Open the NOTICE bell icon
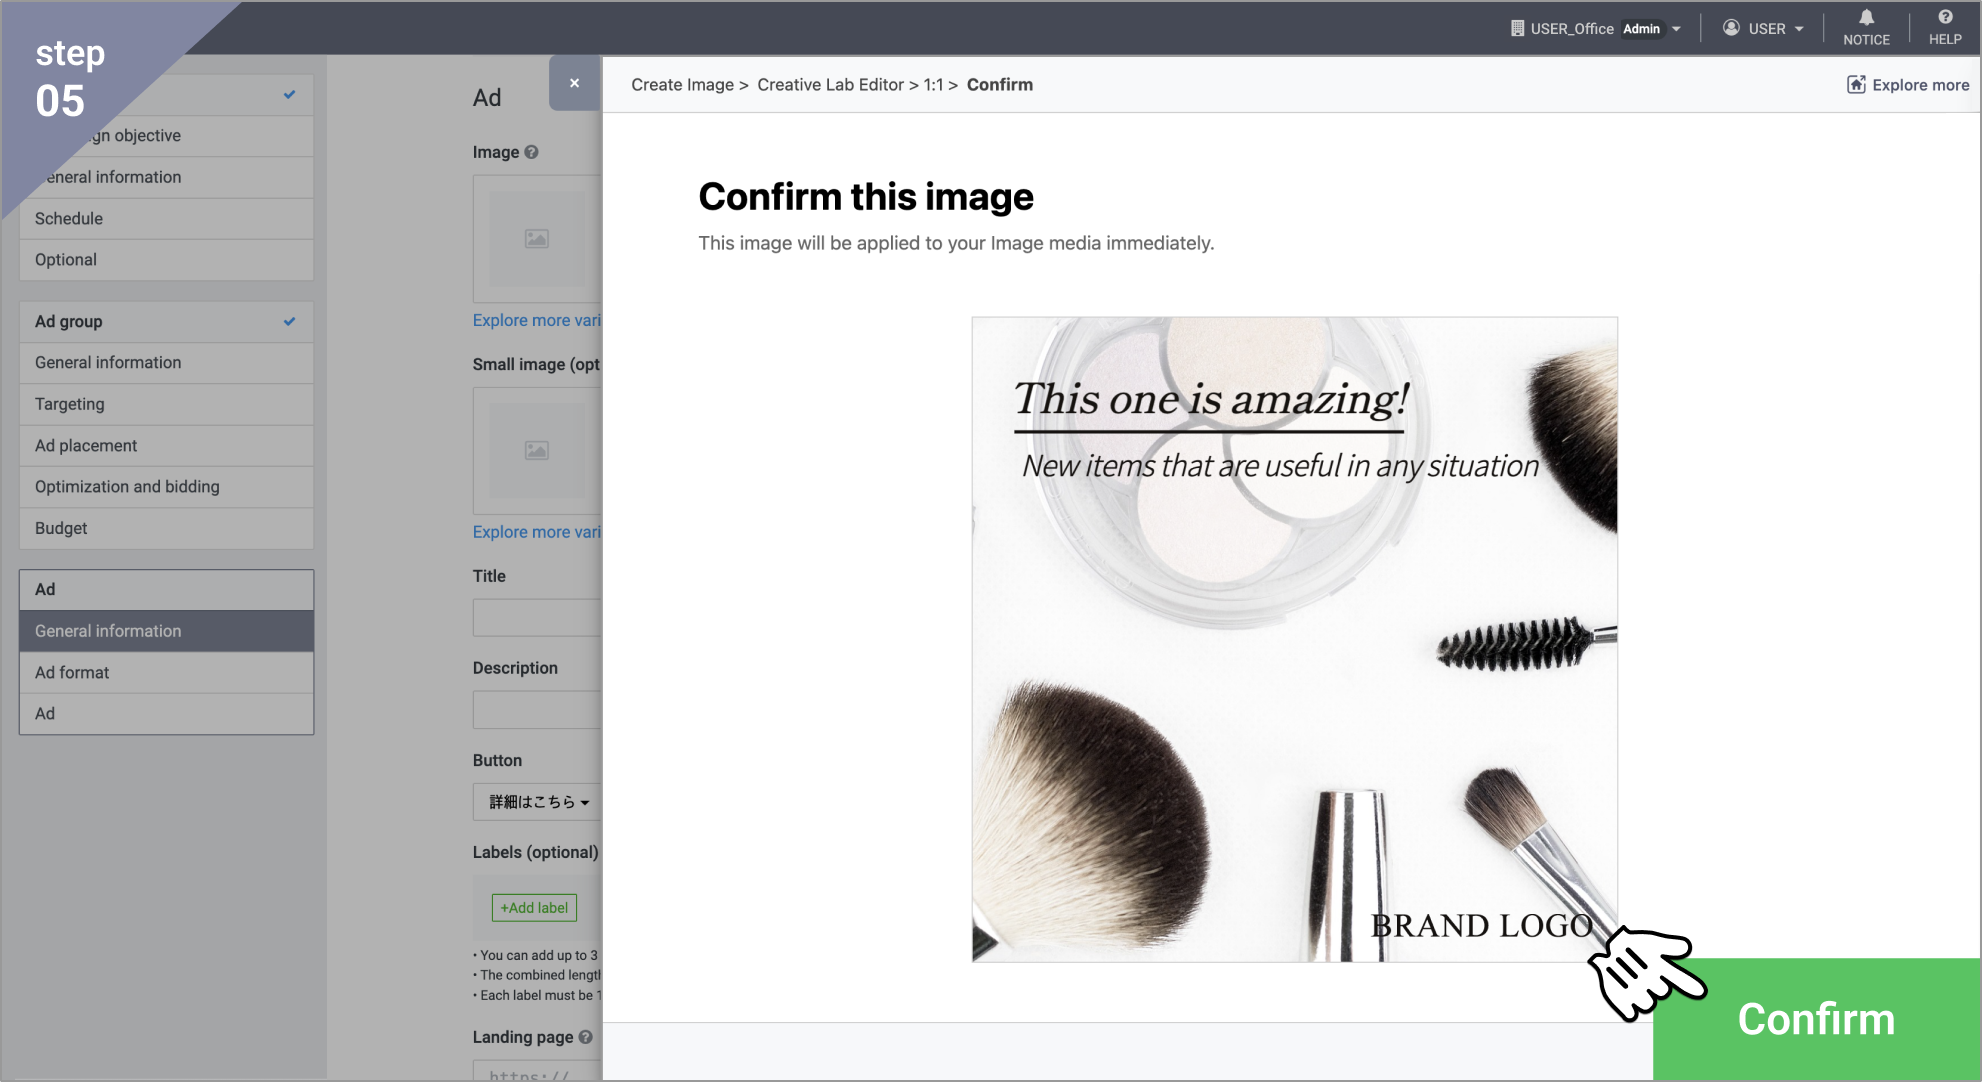This screenshot has height=1082, width=1982. tap(1866, 18)
